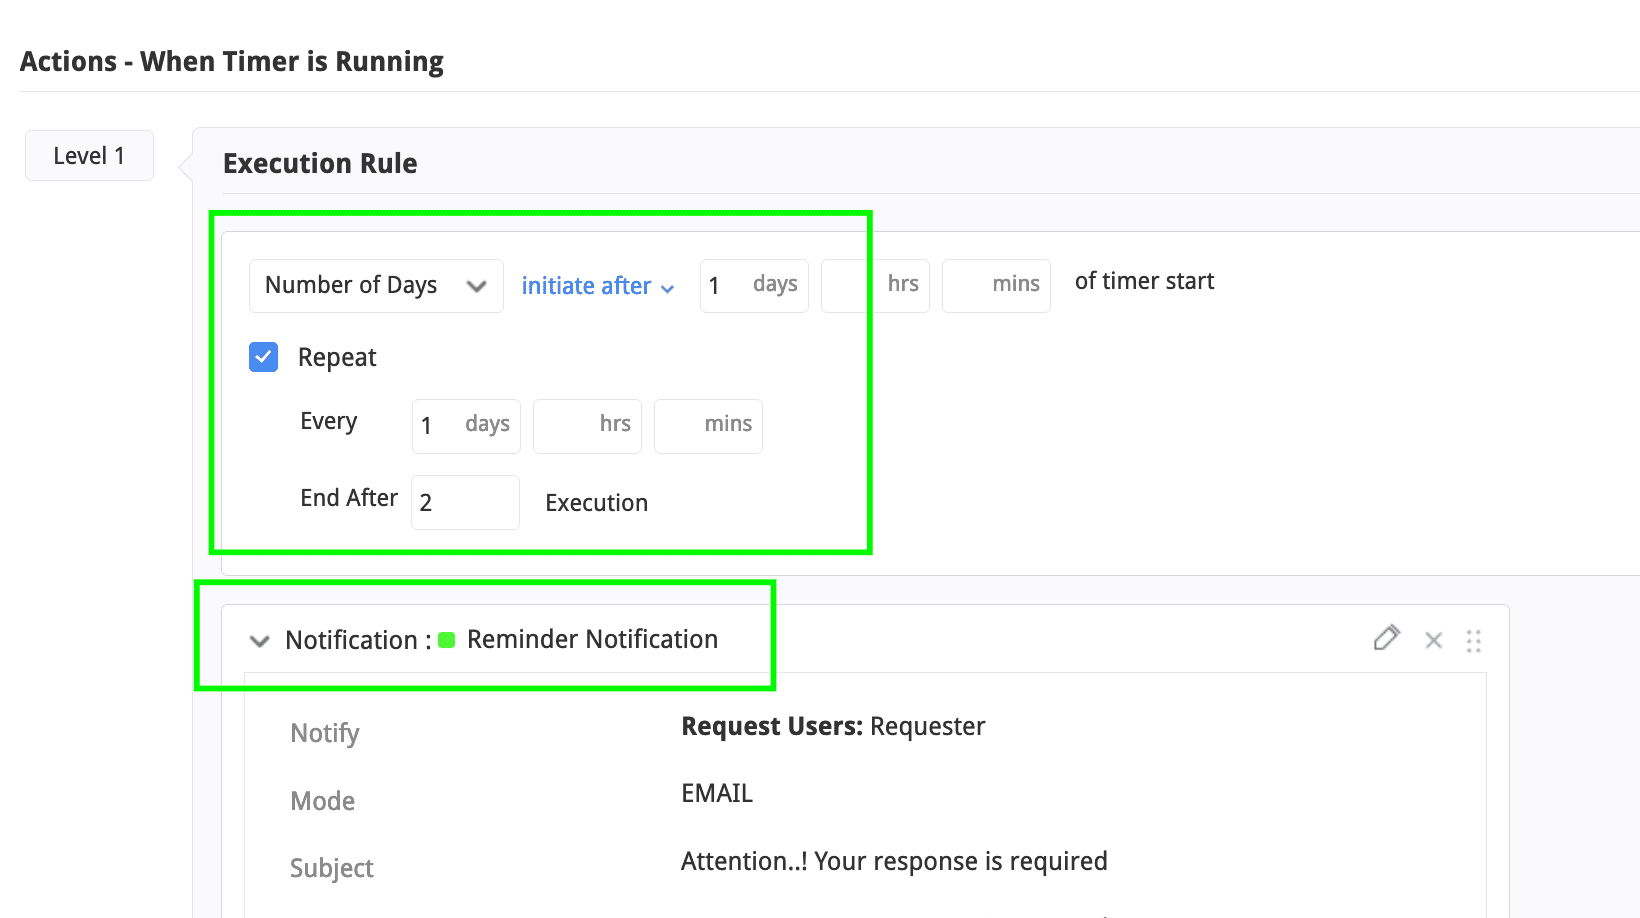Select the Level 1 tab
This screenshot has width=1640, height=918.
click(x=89, y=156)
